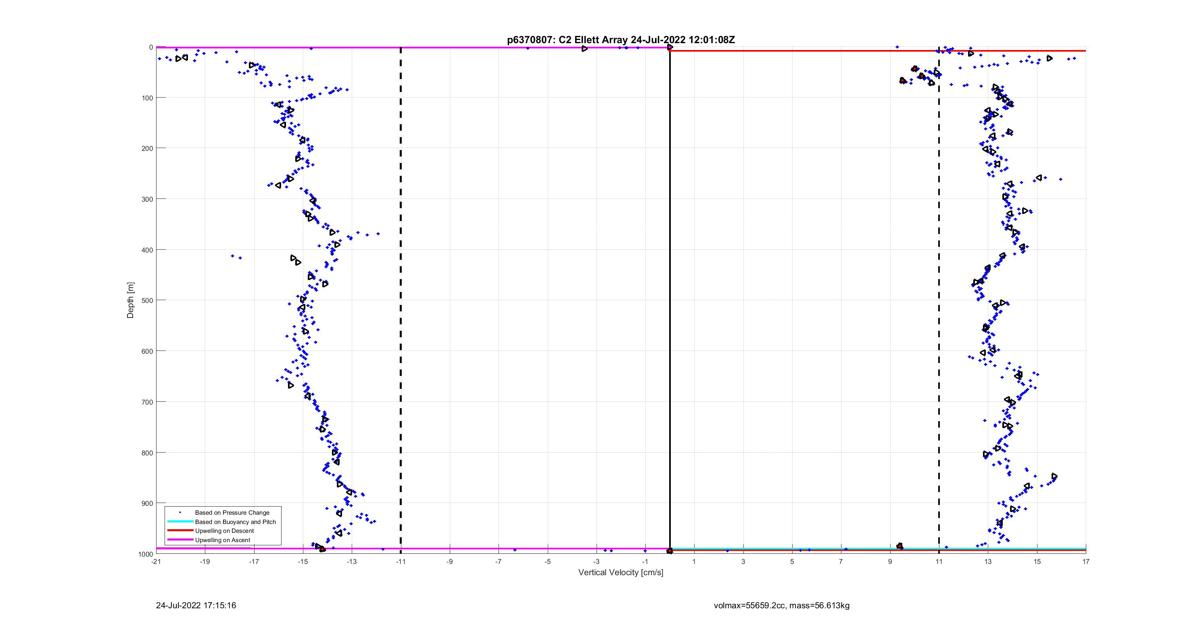Viewport: 1200px width, 622px height.
Task: Click the timestamp 24-Jul-2022 17:15:16
Action: pos(196,605)
